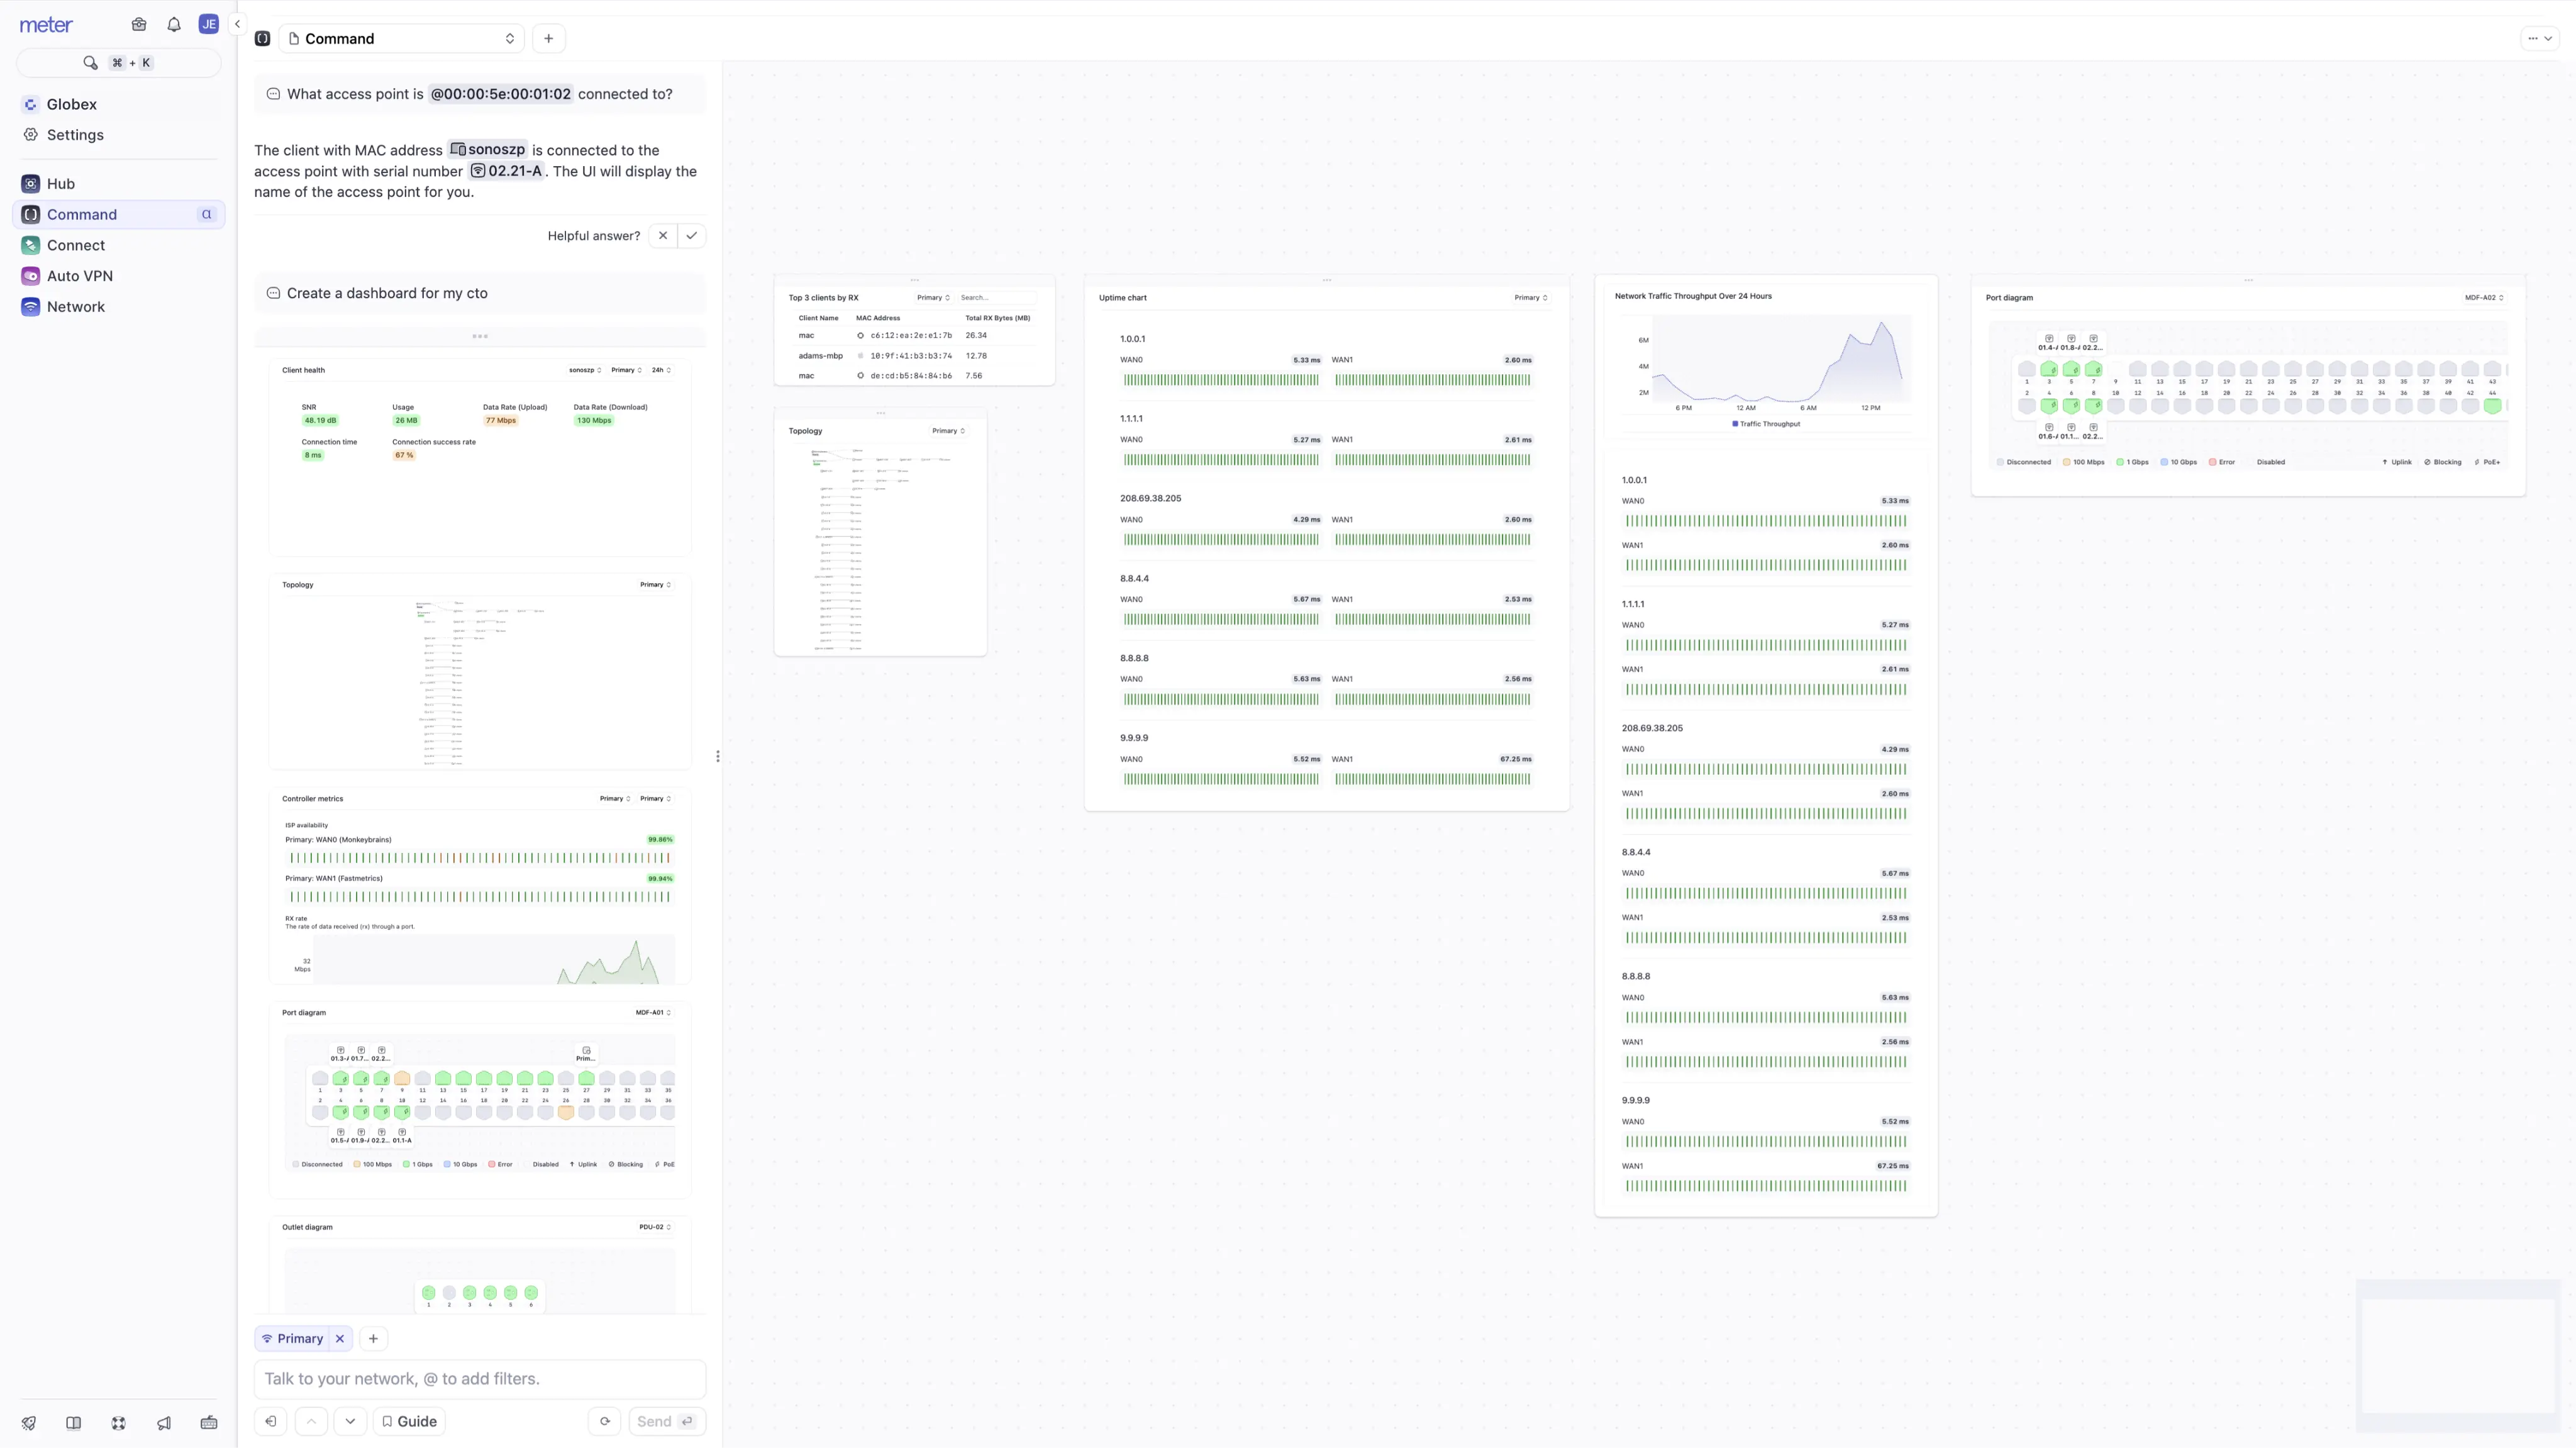Click the rocket icon in bottom sidebar

(x=29, y=1423)
